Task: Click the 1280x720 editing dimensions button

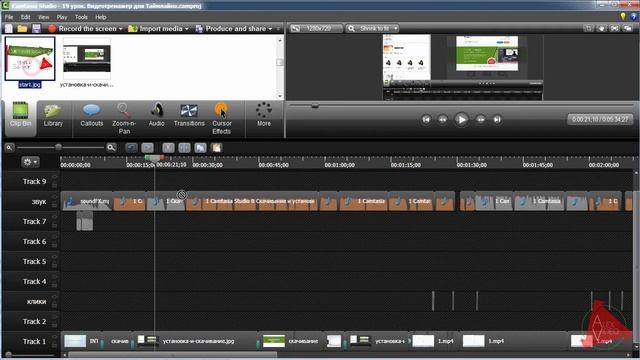Action: pos(315,28)
